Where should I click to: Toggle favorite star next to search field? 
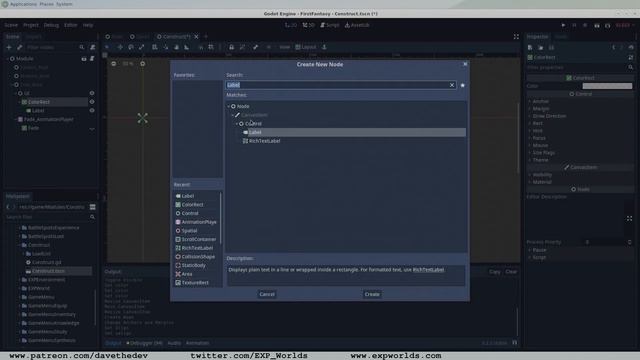[x=462, y=85]
